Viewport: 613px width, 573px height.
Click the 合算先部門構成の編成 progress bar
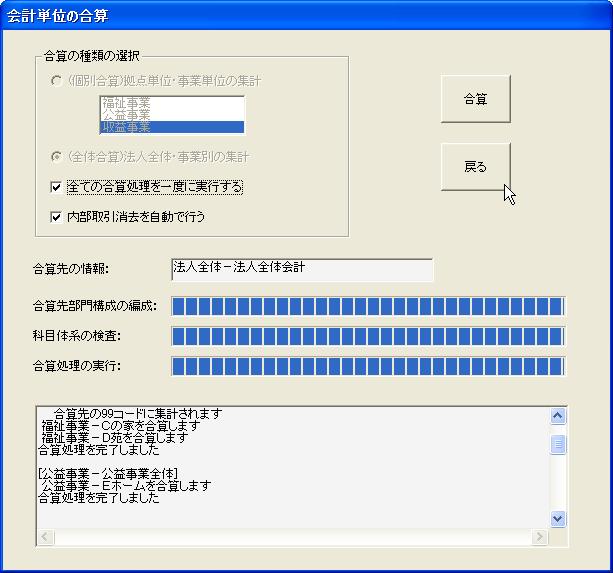pyautogui.click(x=368, y=306)
